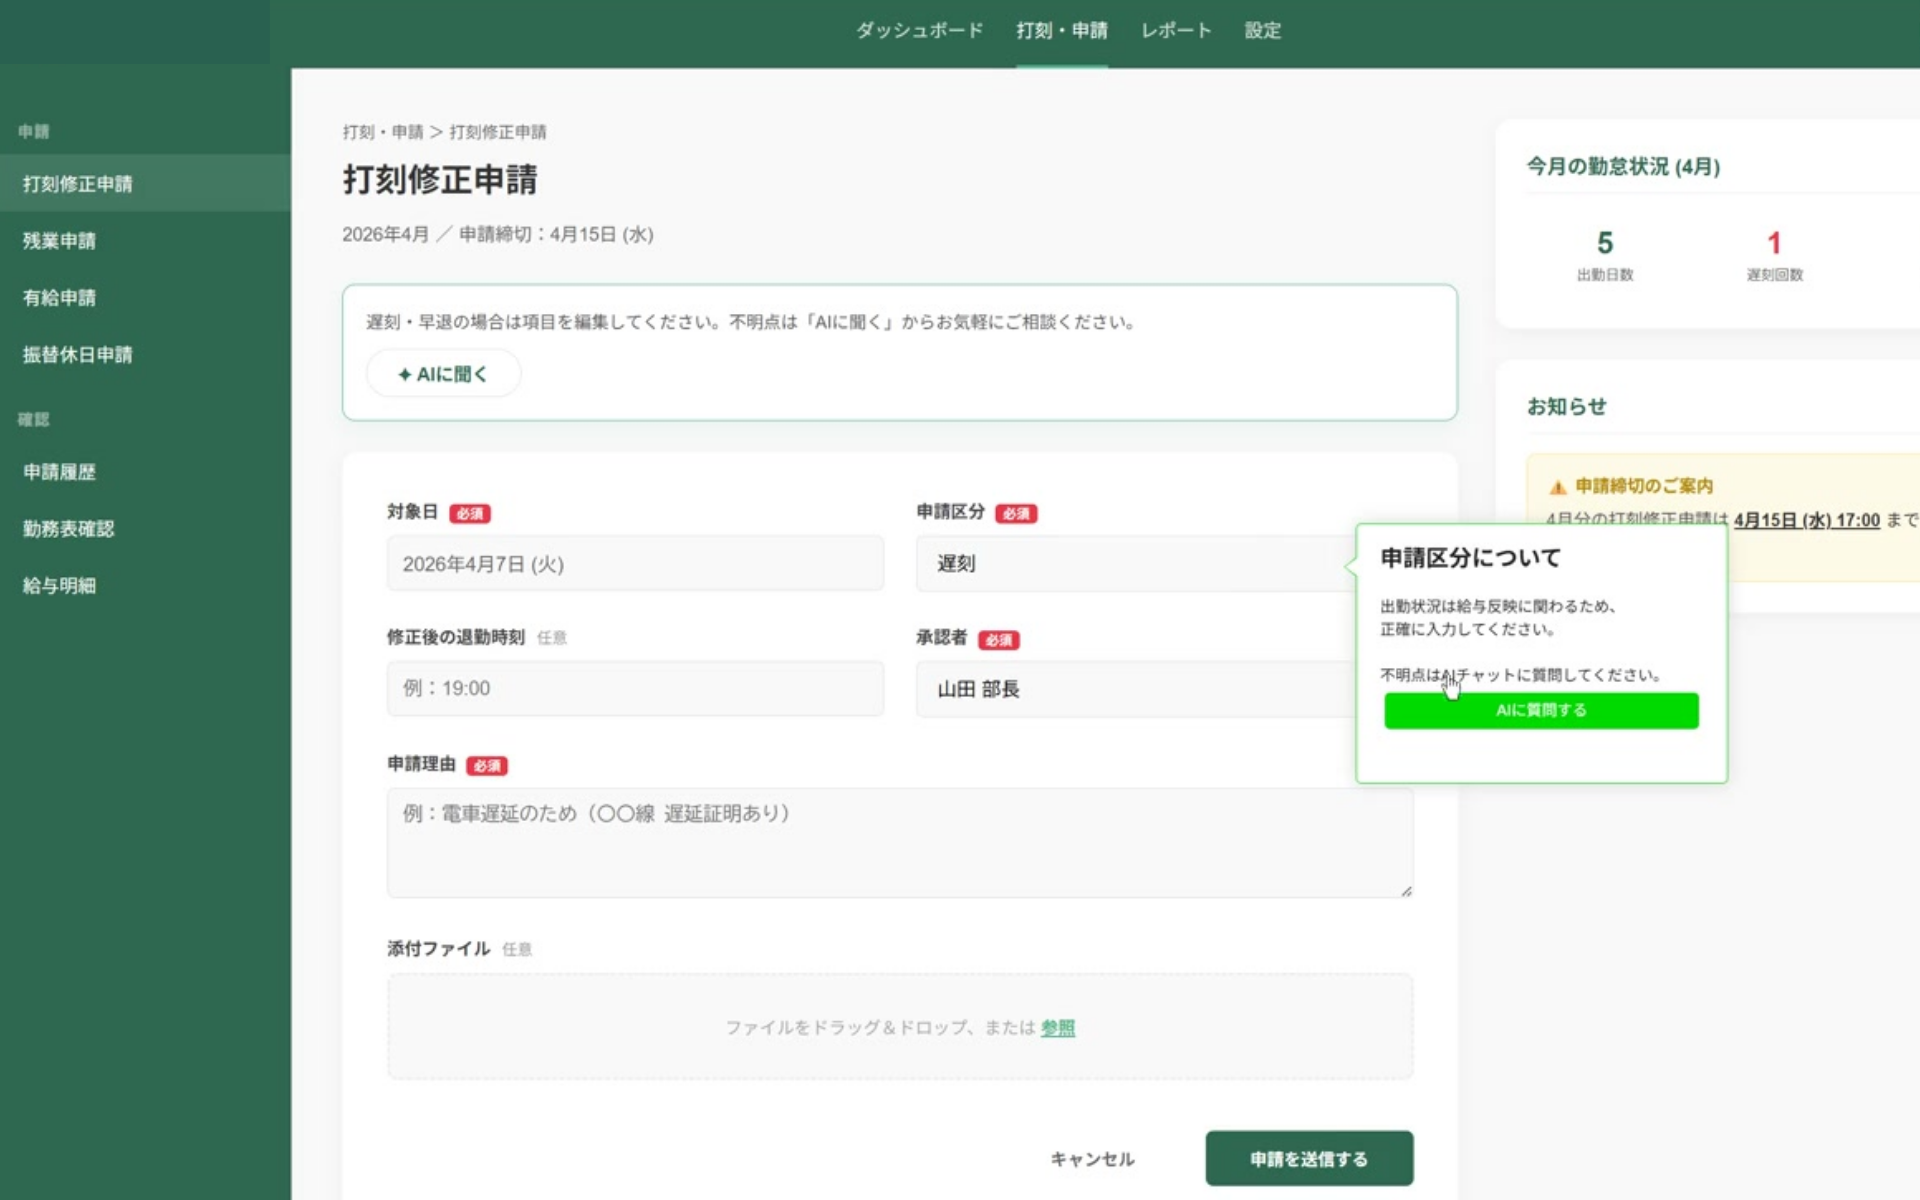Submit with the 申請を送信する button
Screen dimensions: 1920x1200
pos(1308,1159)
